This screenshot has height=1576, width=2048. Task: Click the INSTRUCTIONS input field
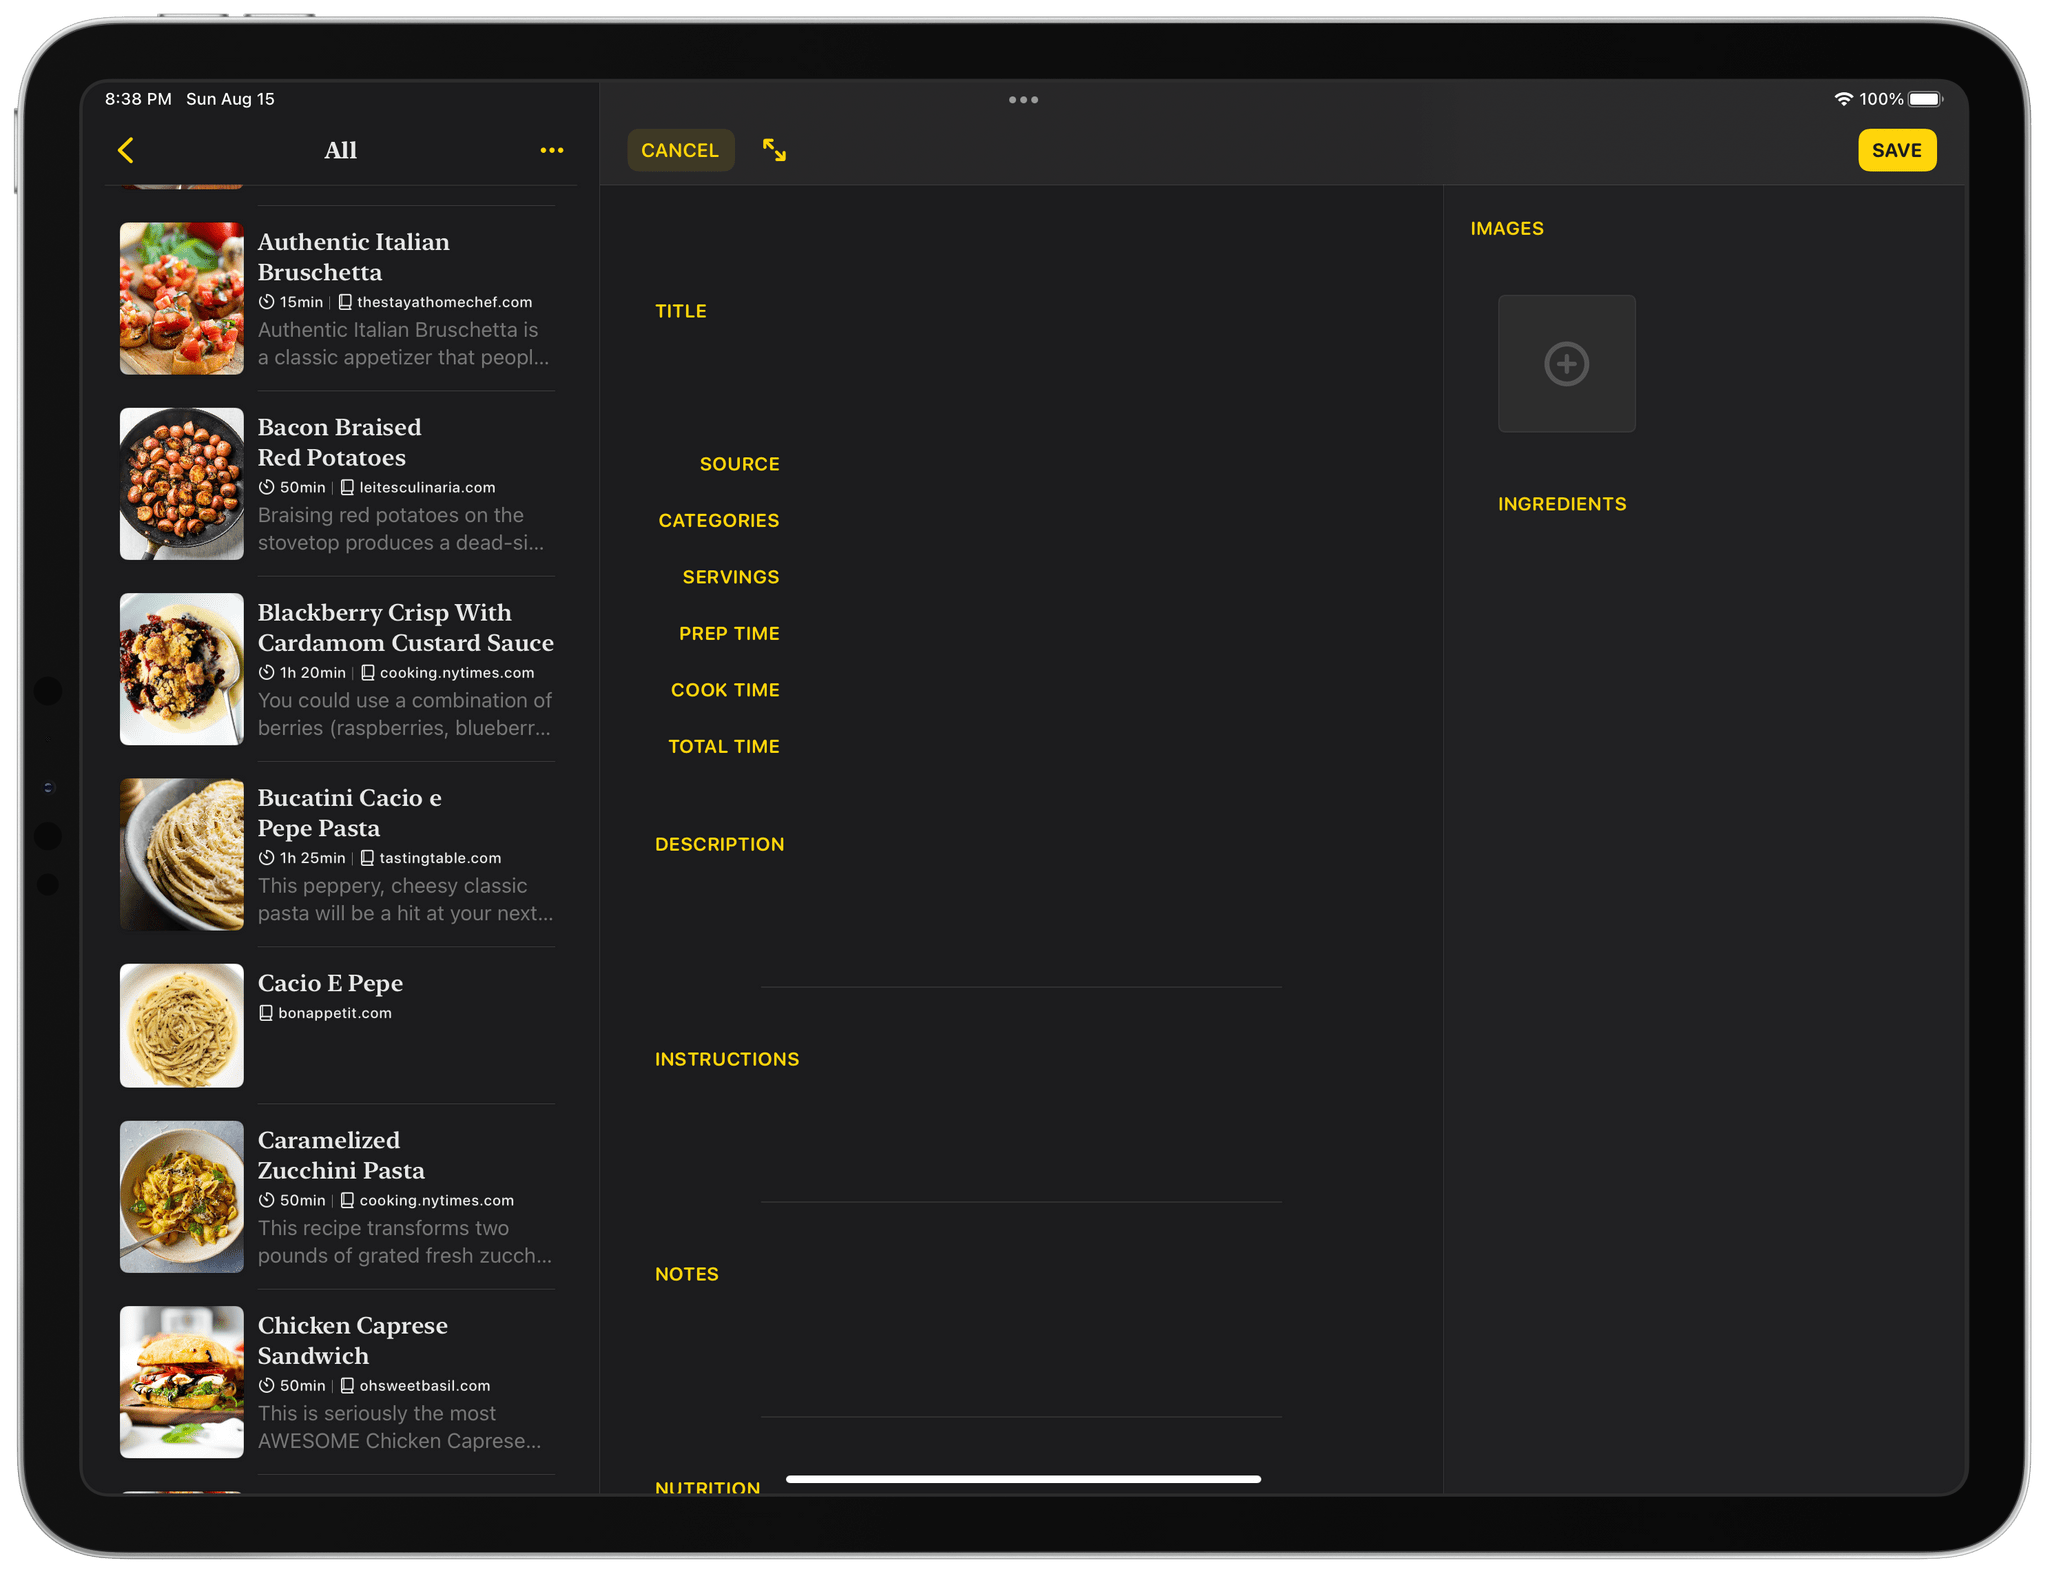[x=1023, y=1141]
